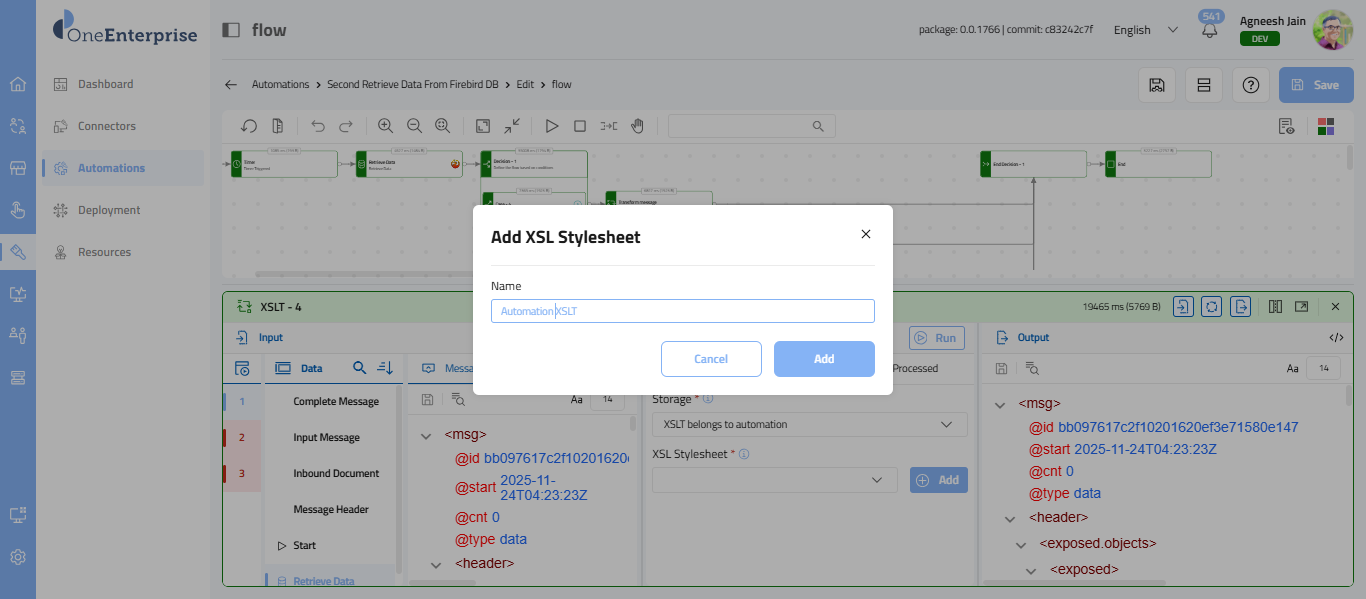Start flow with the play icon
Viewport: 1366px width, 599px height.
pos(552,126)
